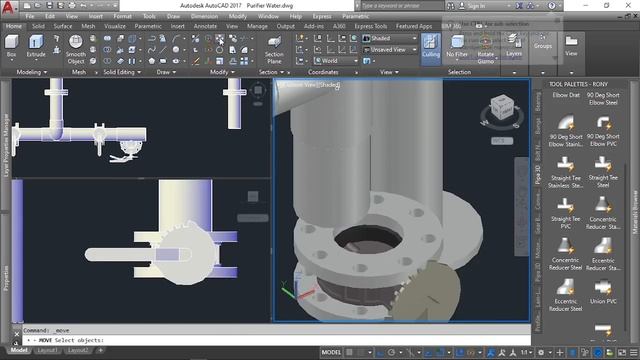Insert Concentric Reducer Steel palette tool
The image size is (640, 360).
tap(566, 254)
